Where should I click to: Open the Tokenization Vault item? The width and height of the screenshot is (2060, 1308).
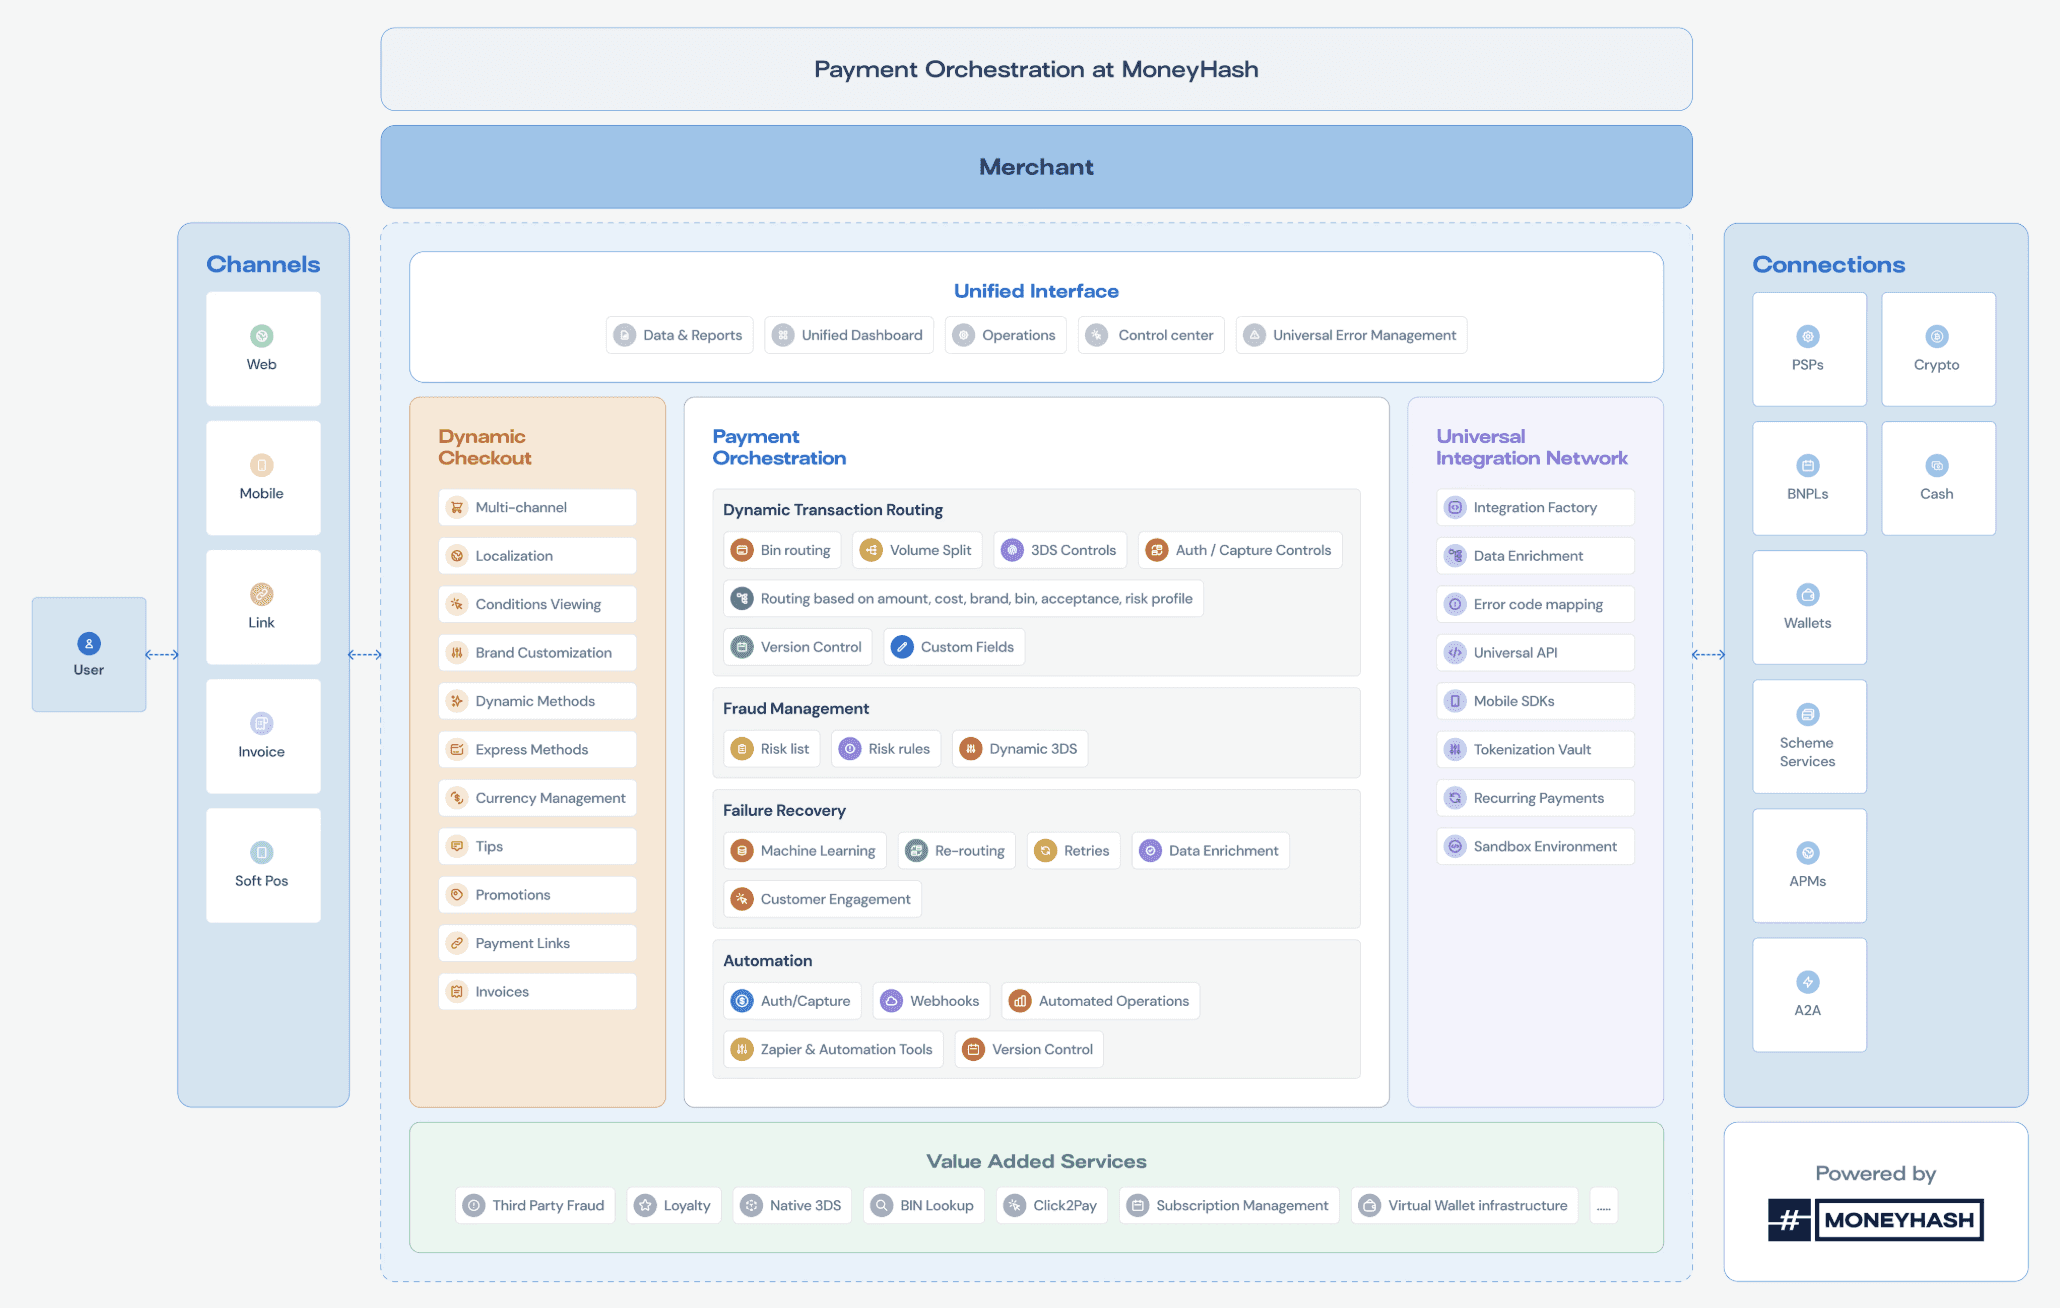coord(1534,749)
